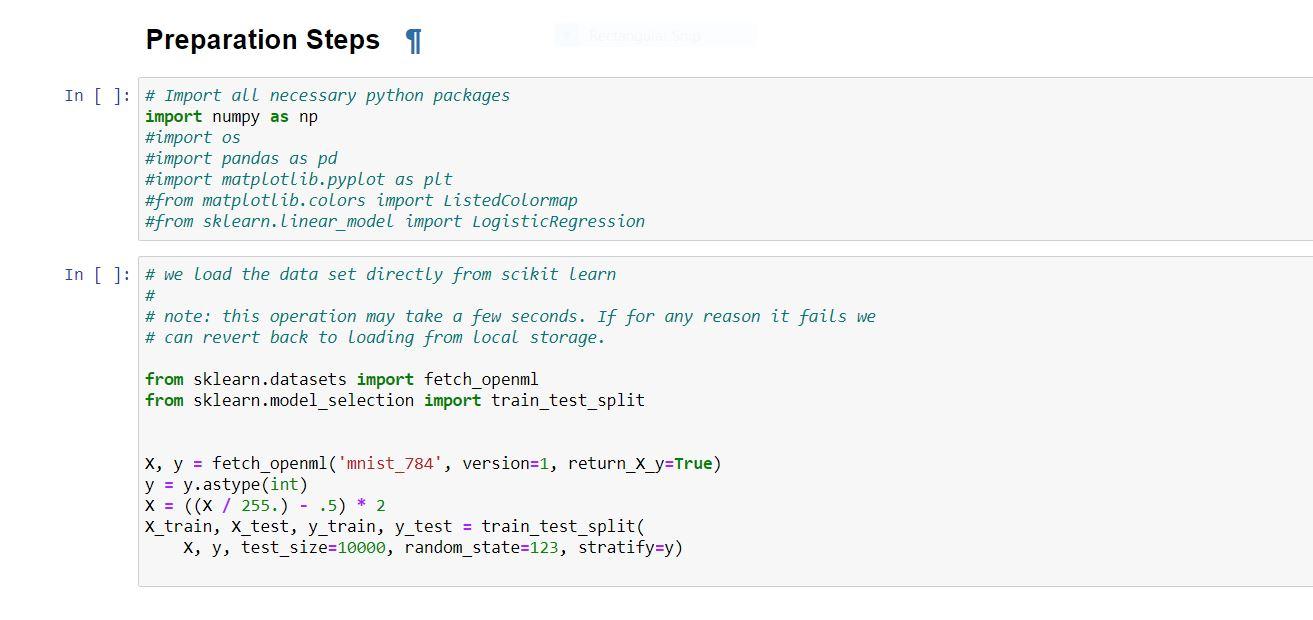Click the first cell's In [ ]: prompt
The width and height of the screenshot is (1313, 620).
coord(95,96)
